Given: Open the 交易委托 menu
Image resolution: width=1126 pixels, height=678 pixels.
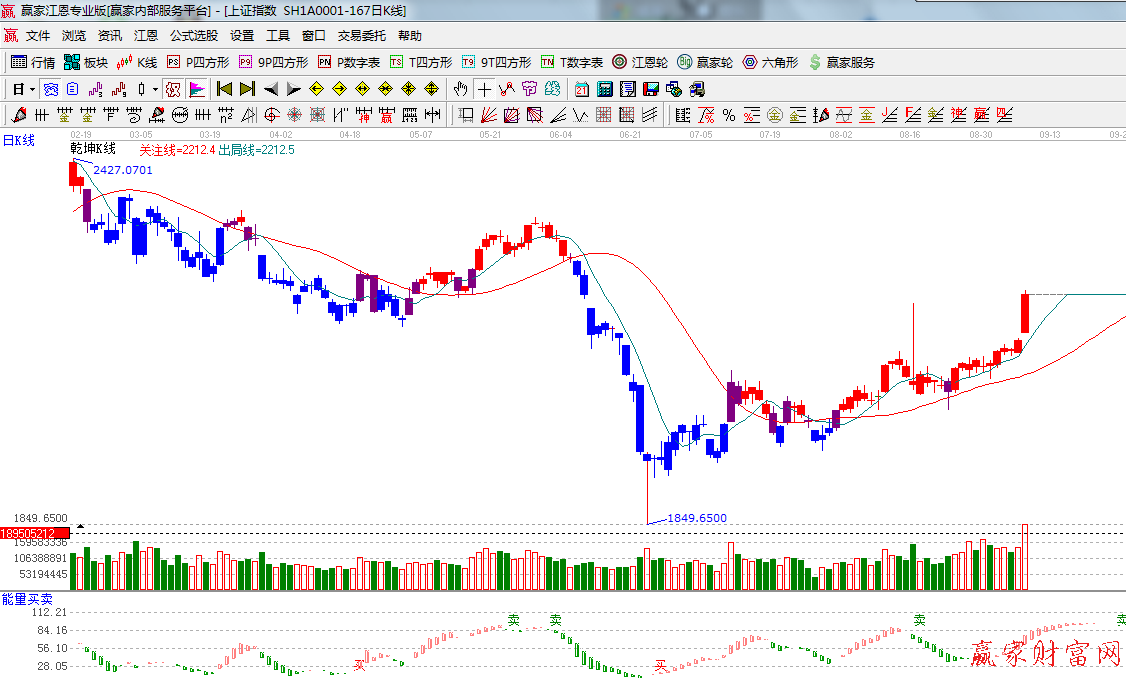Looking at the screenshot, I should coord(361,36).
